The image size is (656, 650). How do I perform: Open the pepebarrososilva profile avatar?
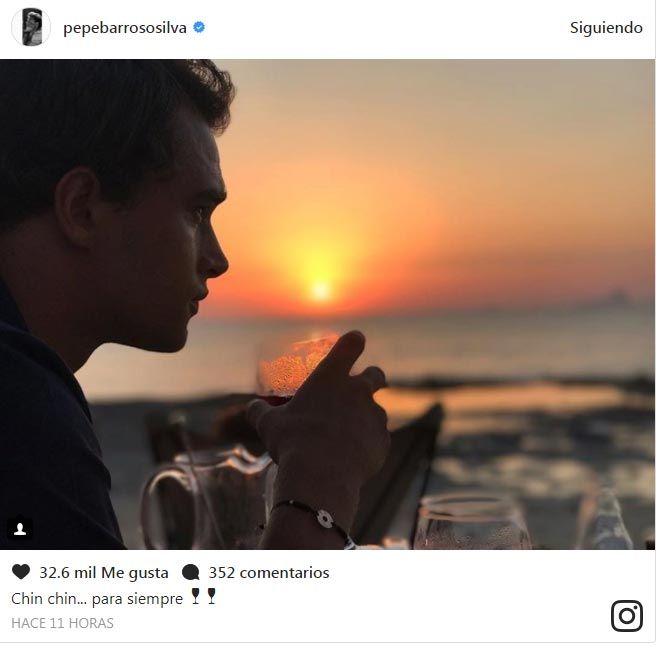31,27
